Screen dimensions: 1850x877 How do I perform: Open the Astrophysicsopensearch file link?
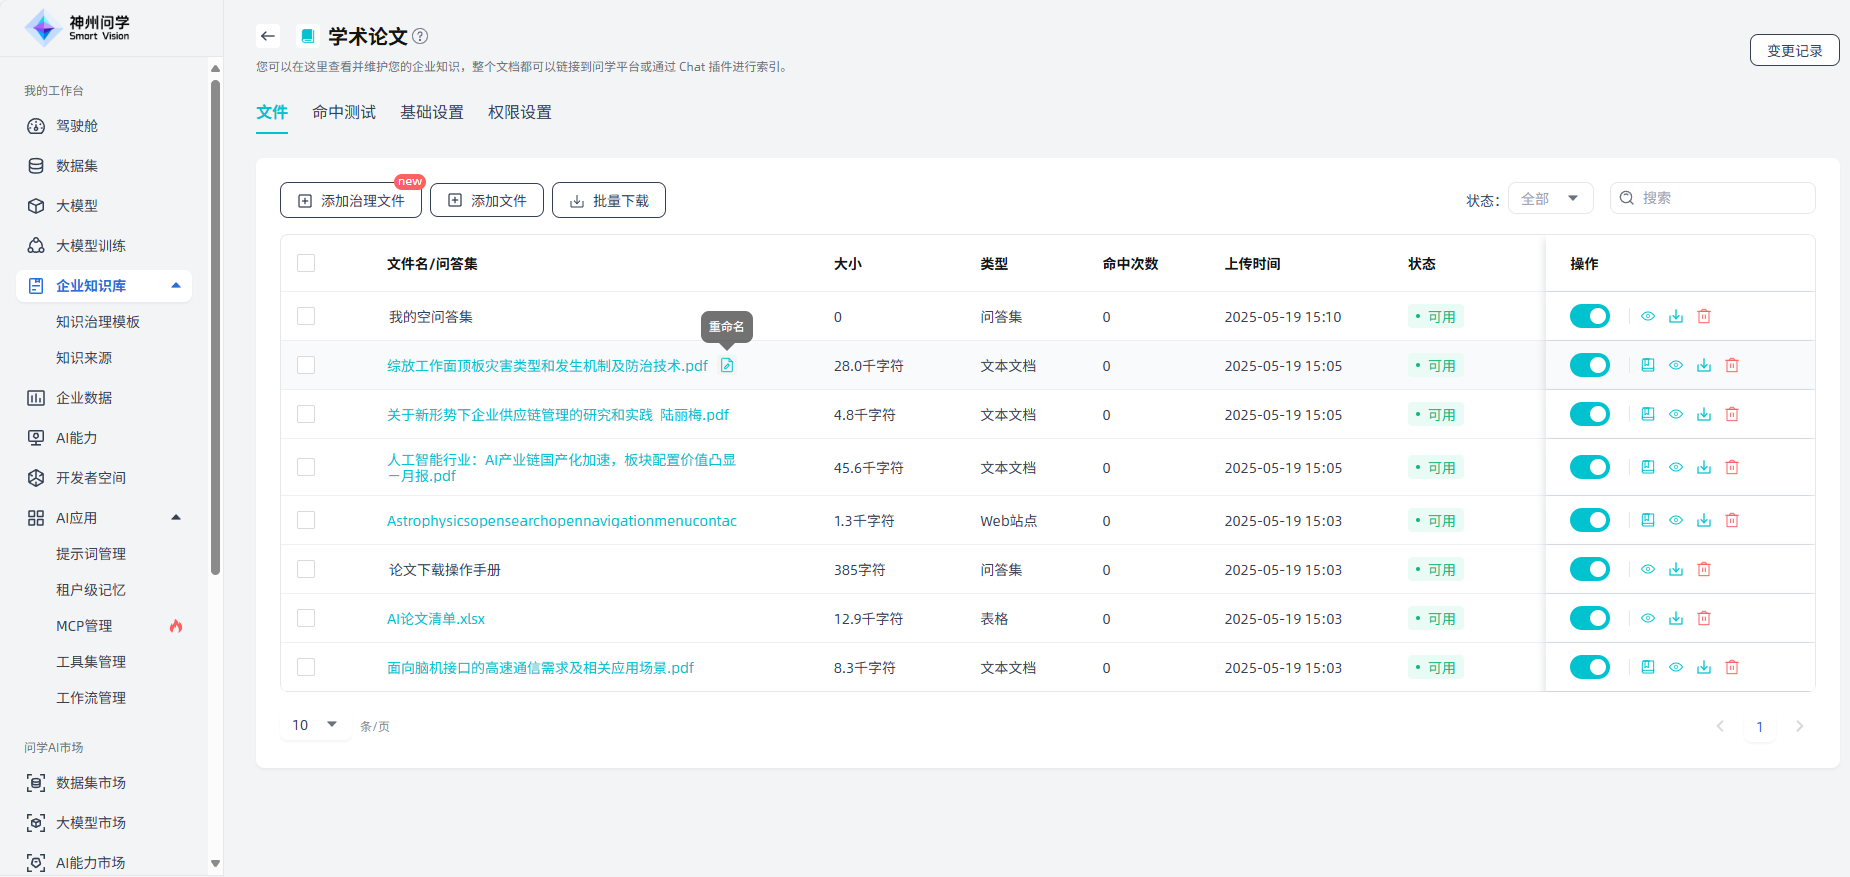[562, 520]
